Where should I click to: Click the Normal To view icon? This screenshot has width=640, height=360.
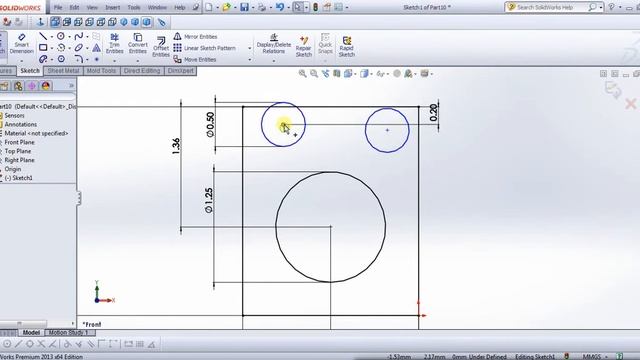[40, 22]
